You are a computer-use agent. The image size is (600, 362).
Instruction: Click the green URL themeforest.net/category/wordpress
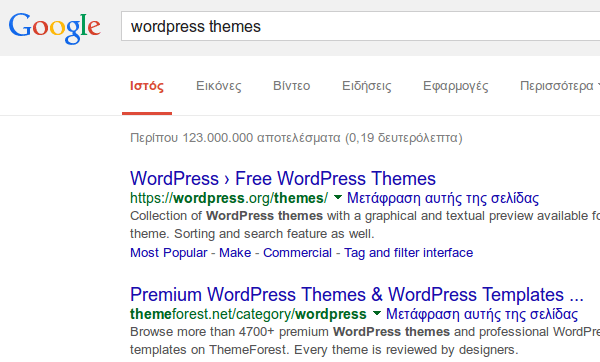pyautogui.click(x=248, y=314)
